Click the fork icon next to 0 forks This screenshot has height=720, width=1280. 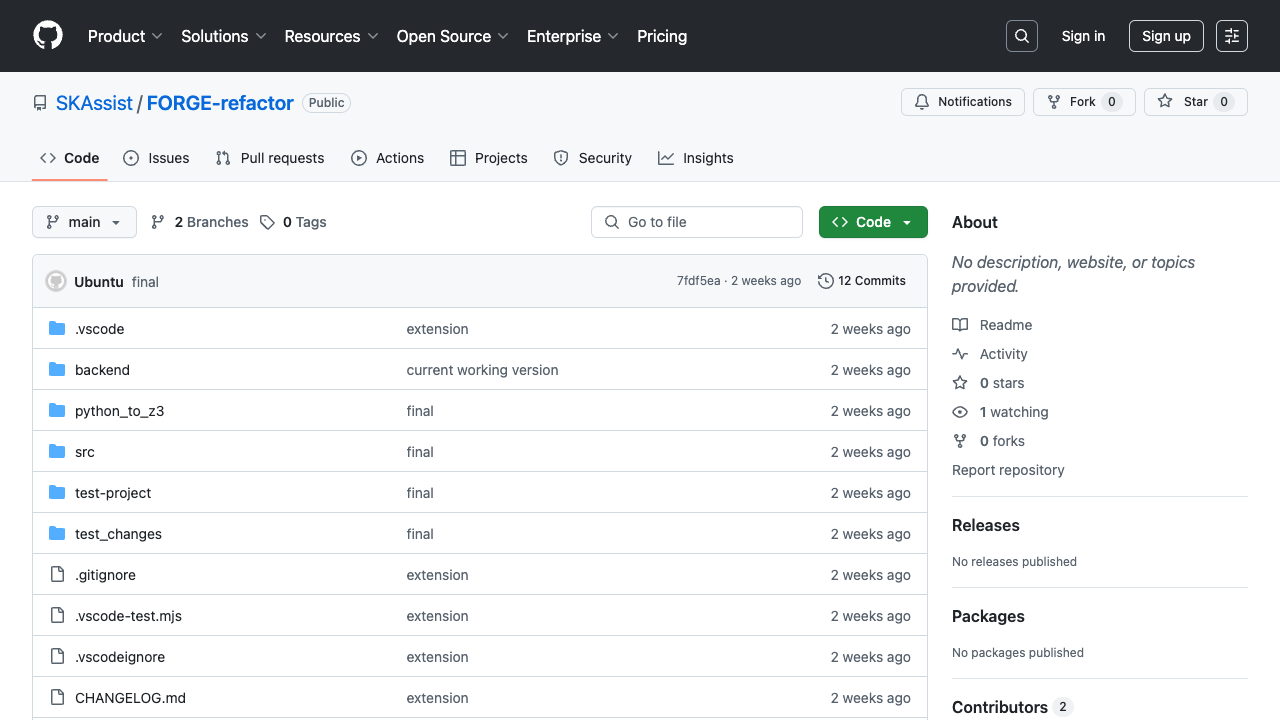click(x=960, y=441)
